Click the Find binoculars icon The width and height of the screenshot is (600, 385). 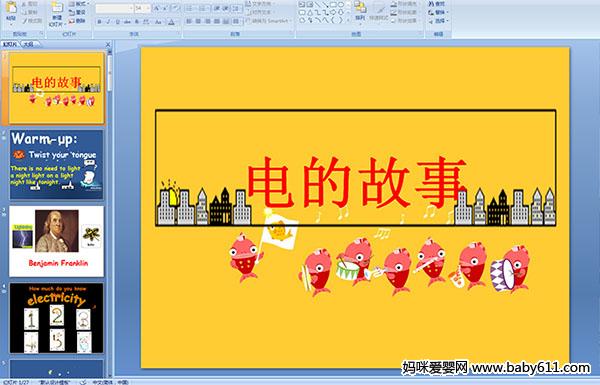pyautogui.click(x=431, y=4)
